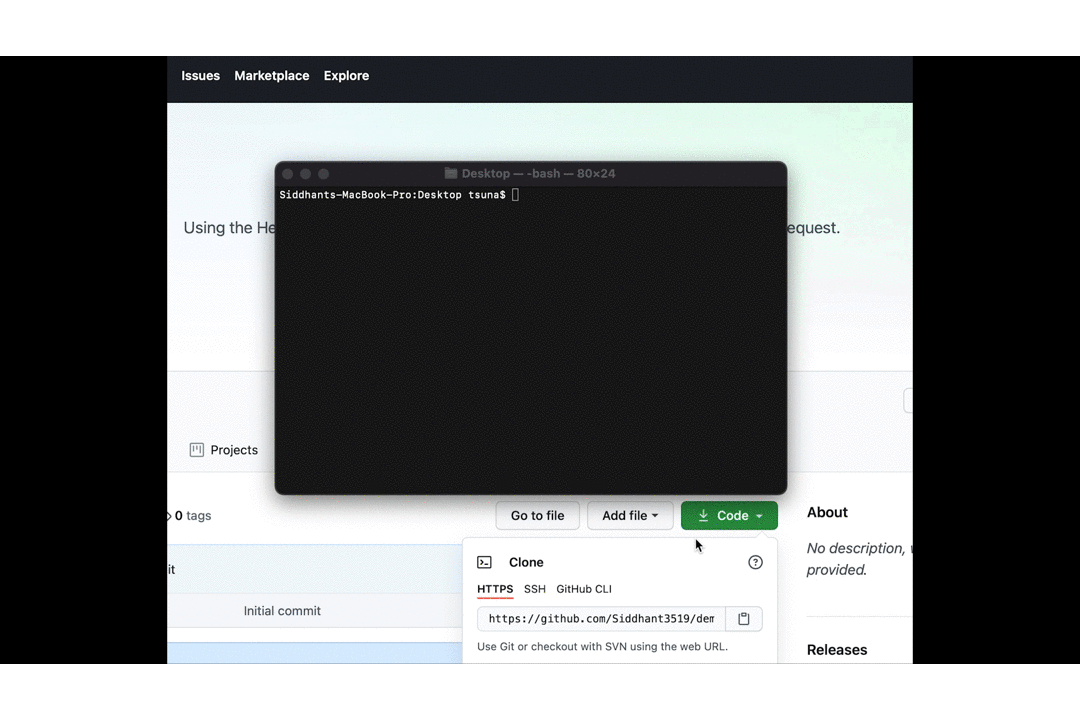Click the Go to file button
1080x720 pixels.
pyautogui.click(x=537, y=515)
